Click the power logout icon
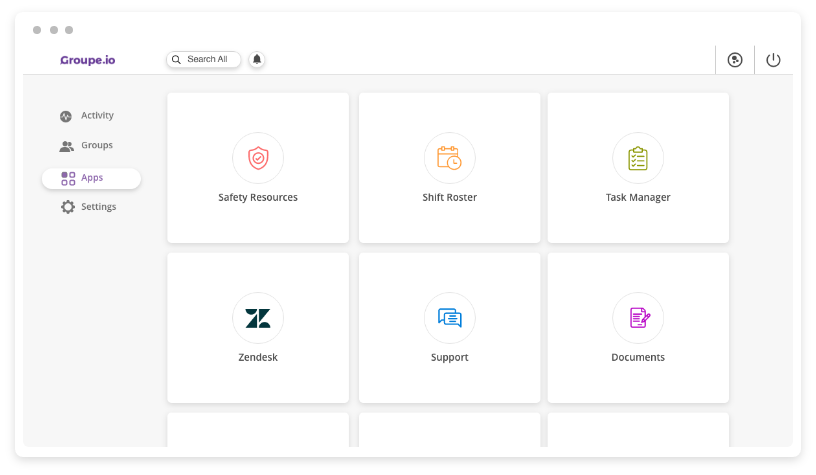816x475 pixels. click(773, 60)
